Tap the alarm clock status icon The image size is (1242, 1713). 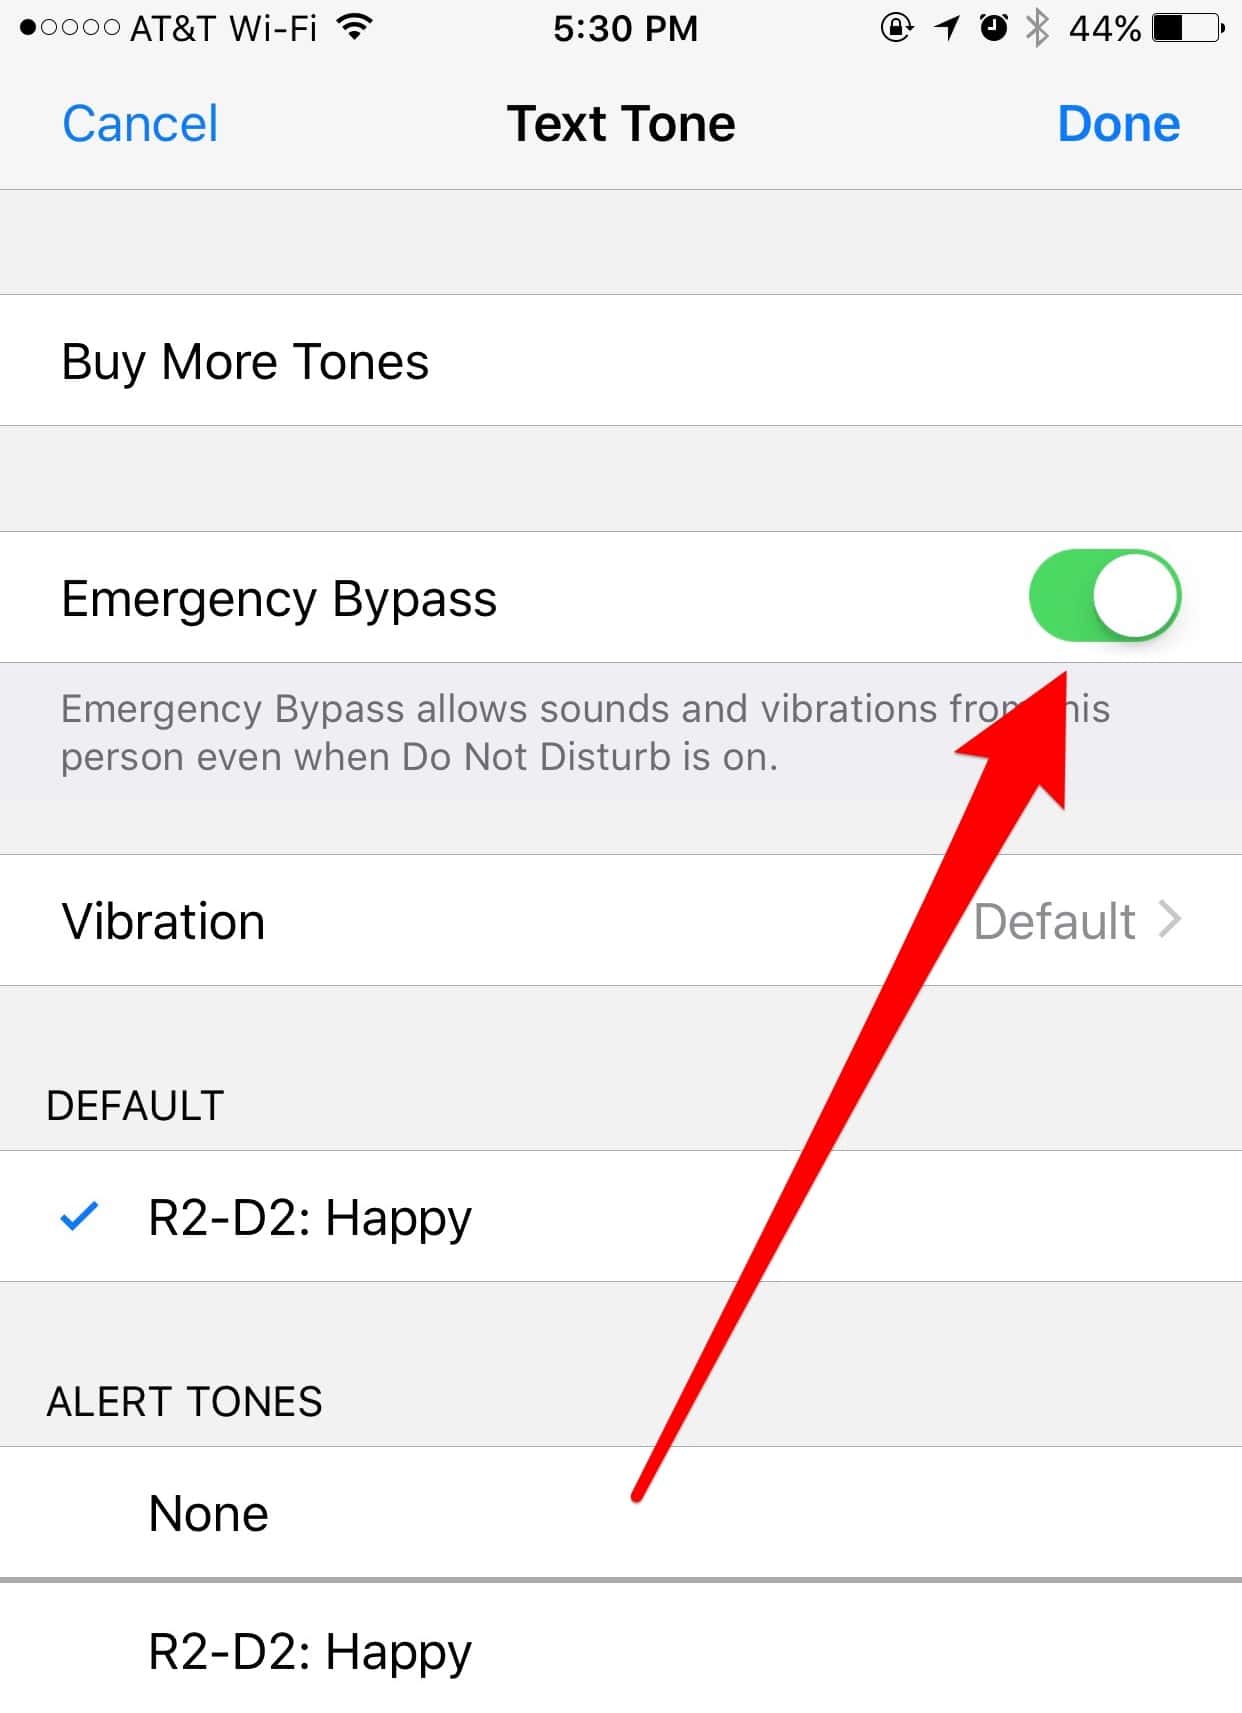click(x=993, y=28)
